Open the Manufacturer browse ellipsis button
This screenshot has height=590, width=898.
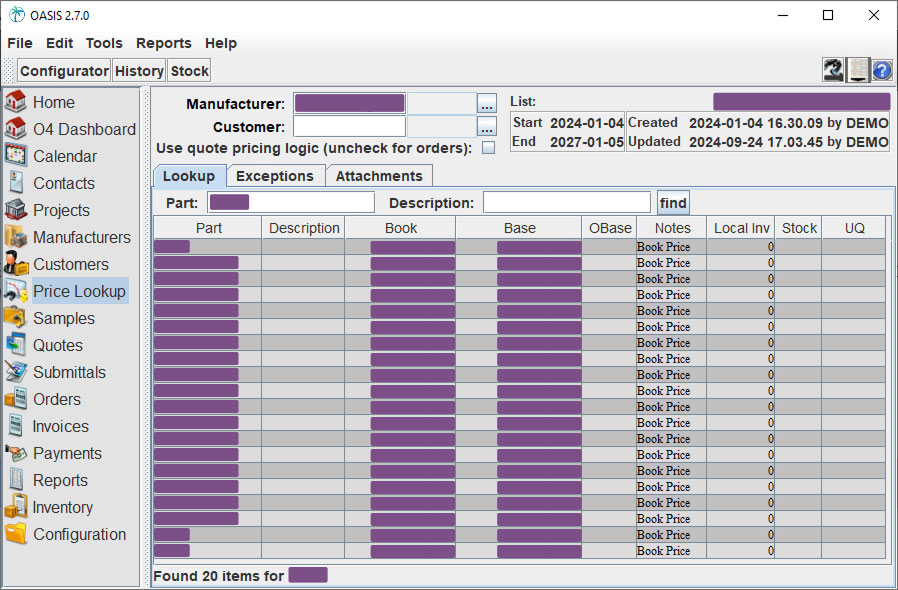[486, 103]
